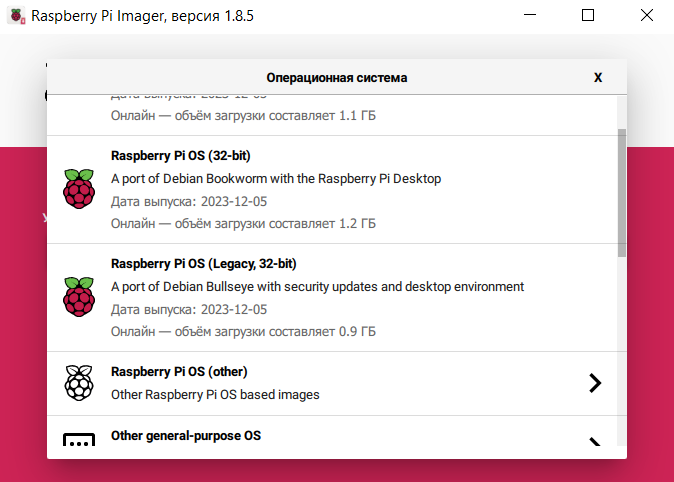The width and height of the screenshot is (674, 482).
Task: Click the operating system list scrollbar thumb
Action: [622, 193]
